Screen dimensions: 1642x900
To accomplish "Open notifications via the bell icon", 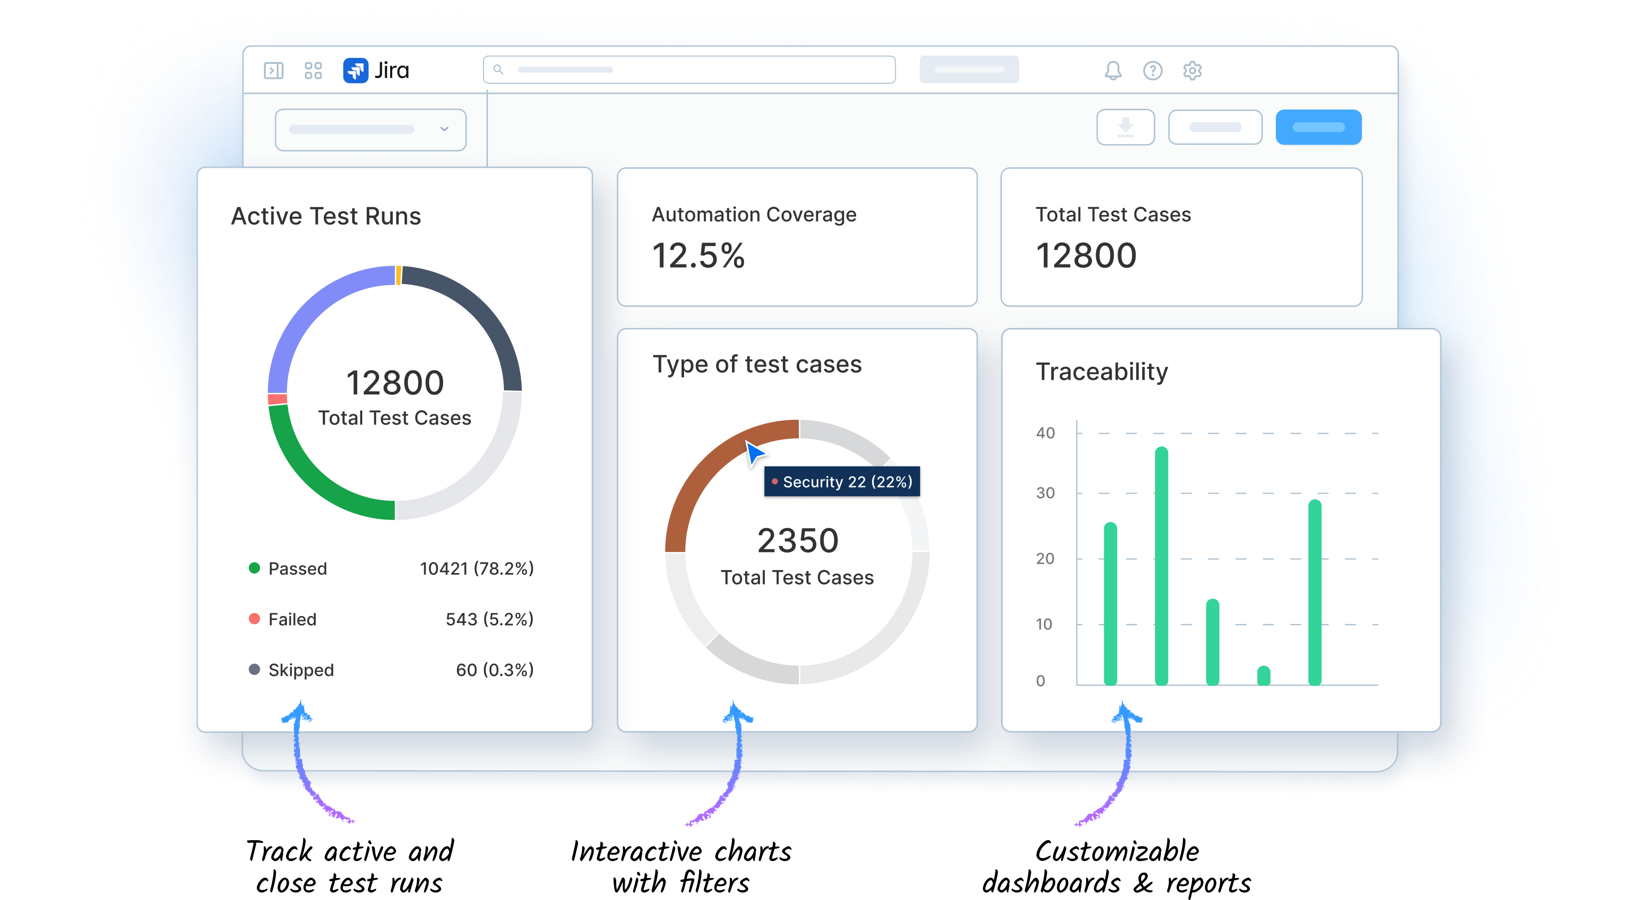I will (x=1111, y=70).
